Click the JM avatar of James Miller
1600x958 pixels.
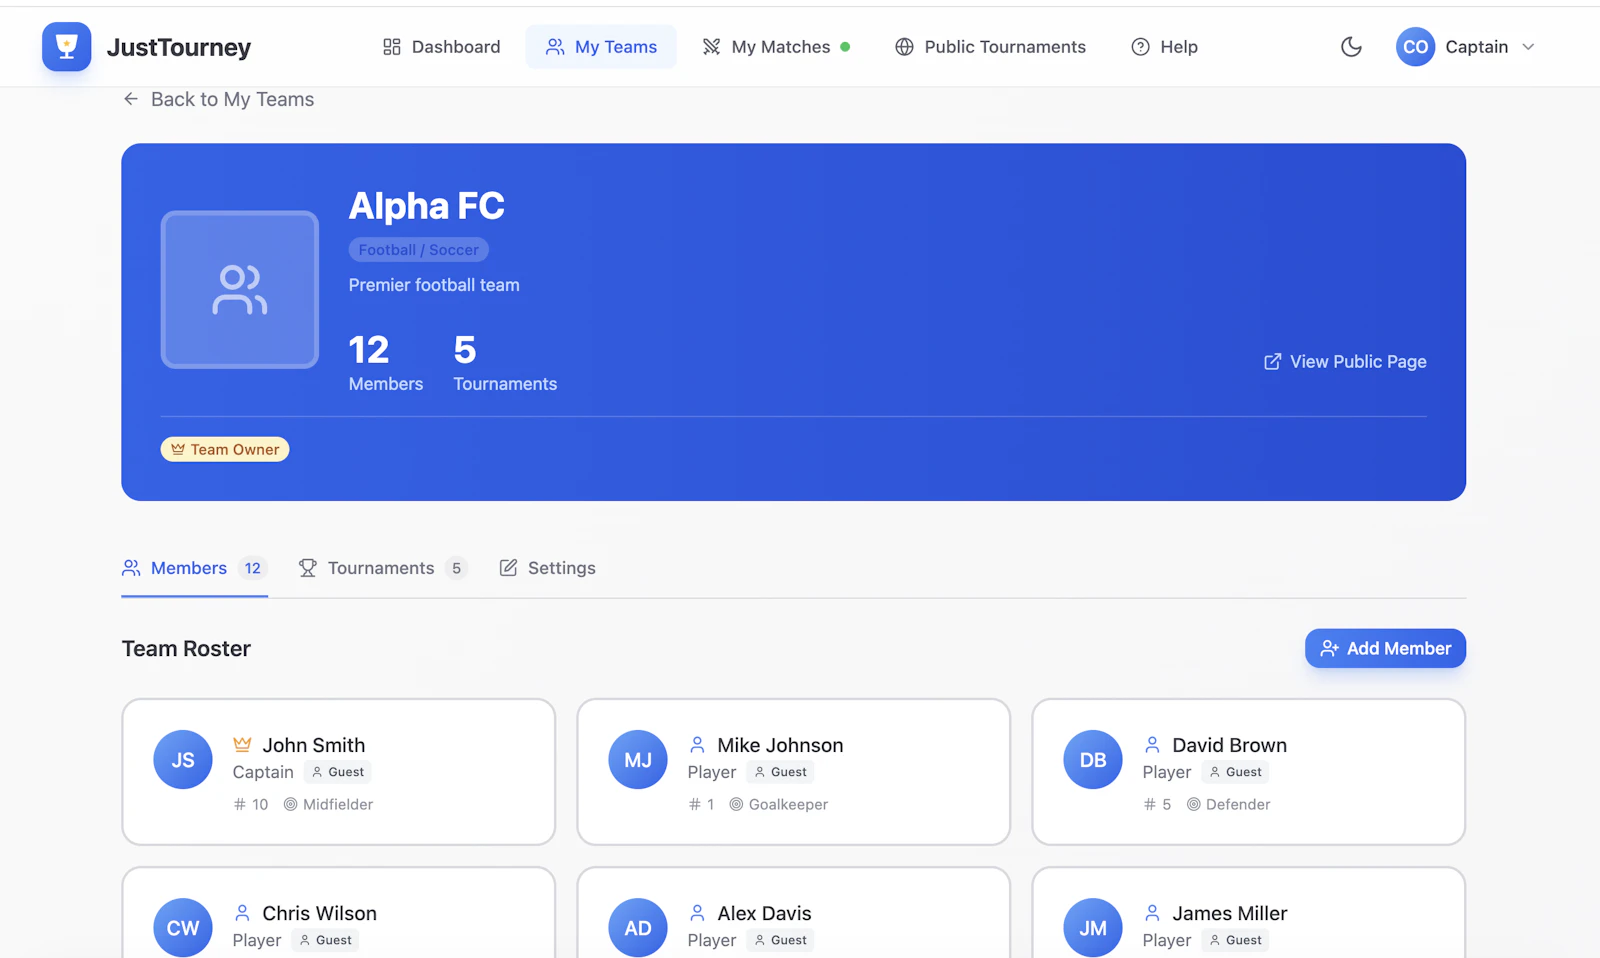point(1093,928)
